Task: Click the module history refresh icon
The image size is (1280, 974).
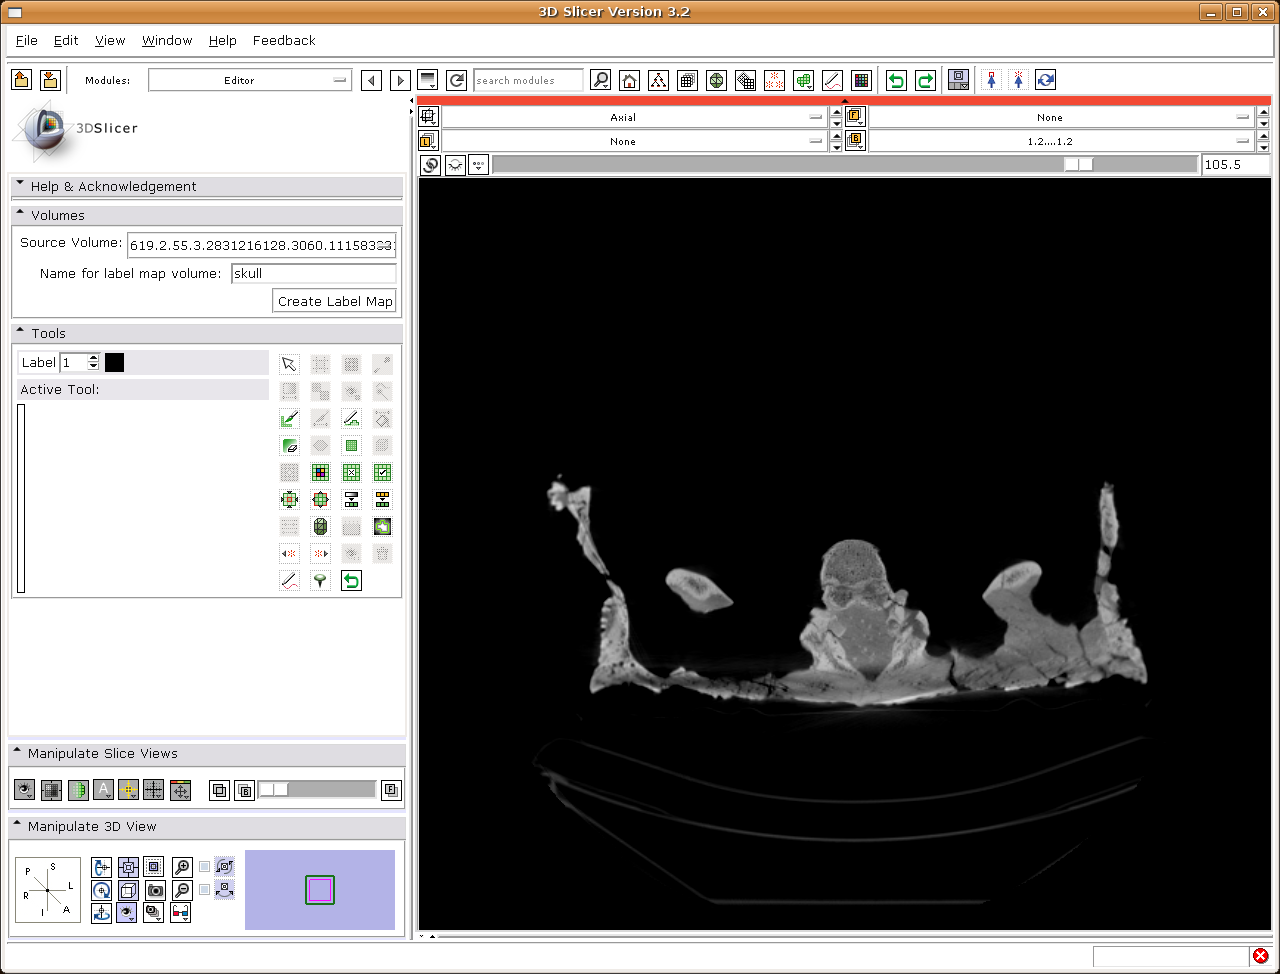Action: click(x=457, y=80)
